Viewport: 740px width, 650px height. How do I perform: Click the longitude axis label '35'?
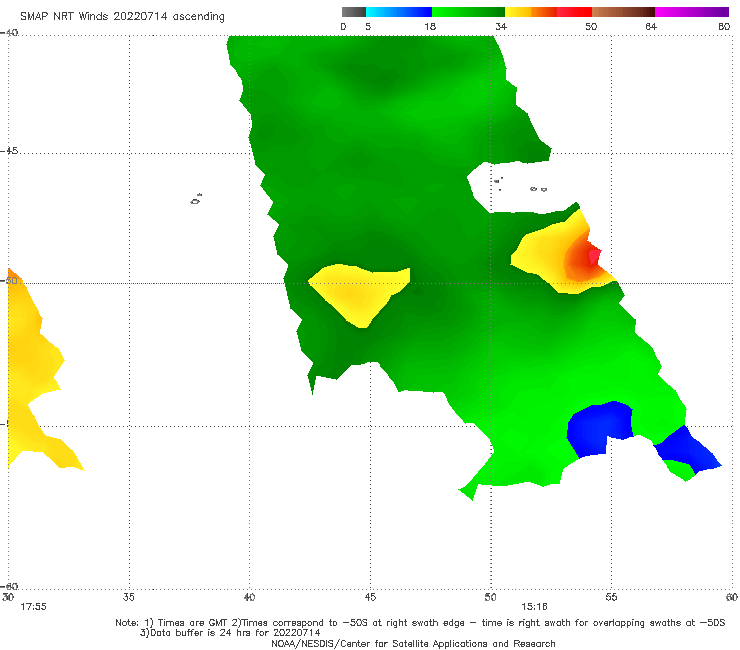pos(129,597)
